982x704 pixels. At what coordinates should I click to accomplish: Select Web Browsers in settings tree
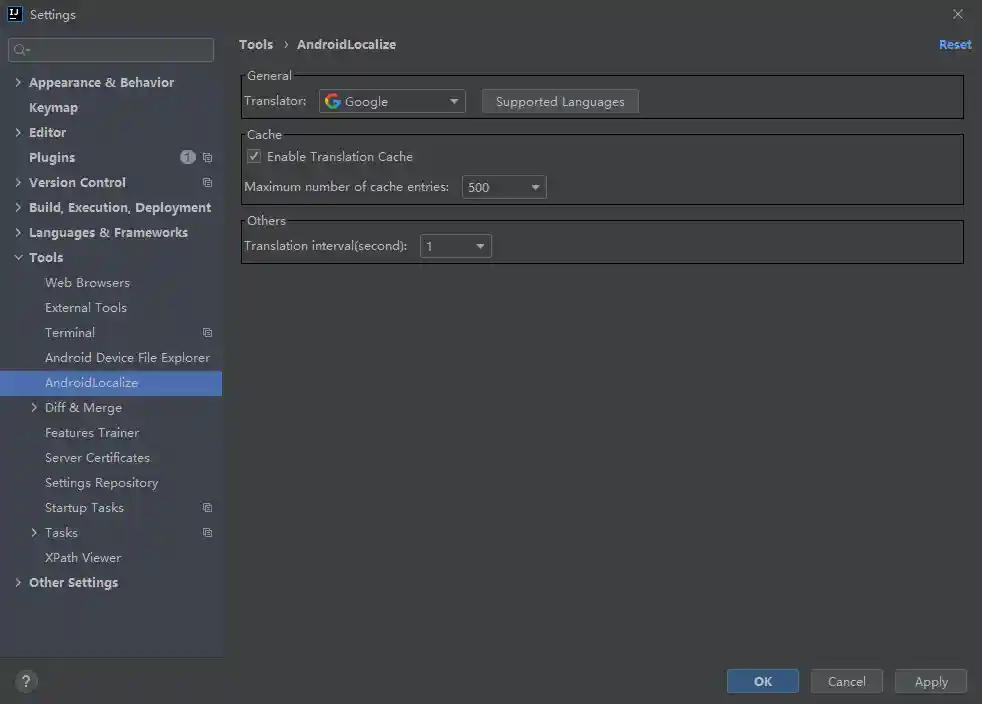pos(87,283)
